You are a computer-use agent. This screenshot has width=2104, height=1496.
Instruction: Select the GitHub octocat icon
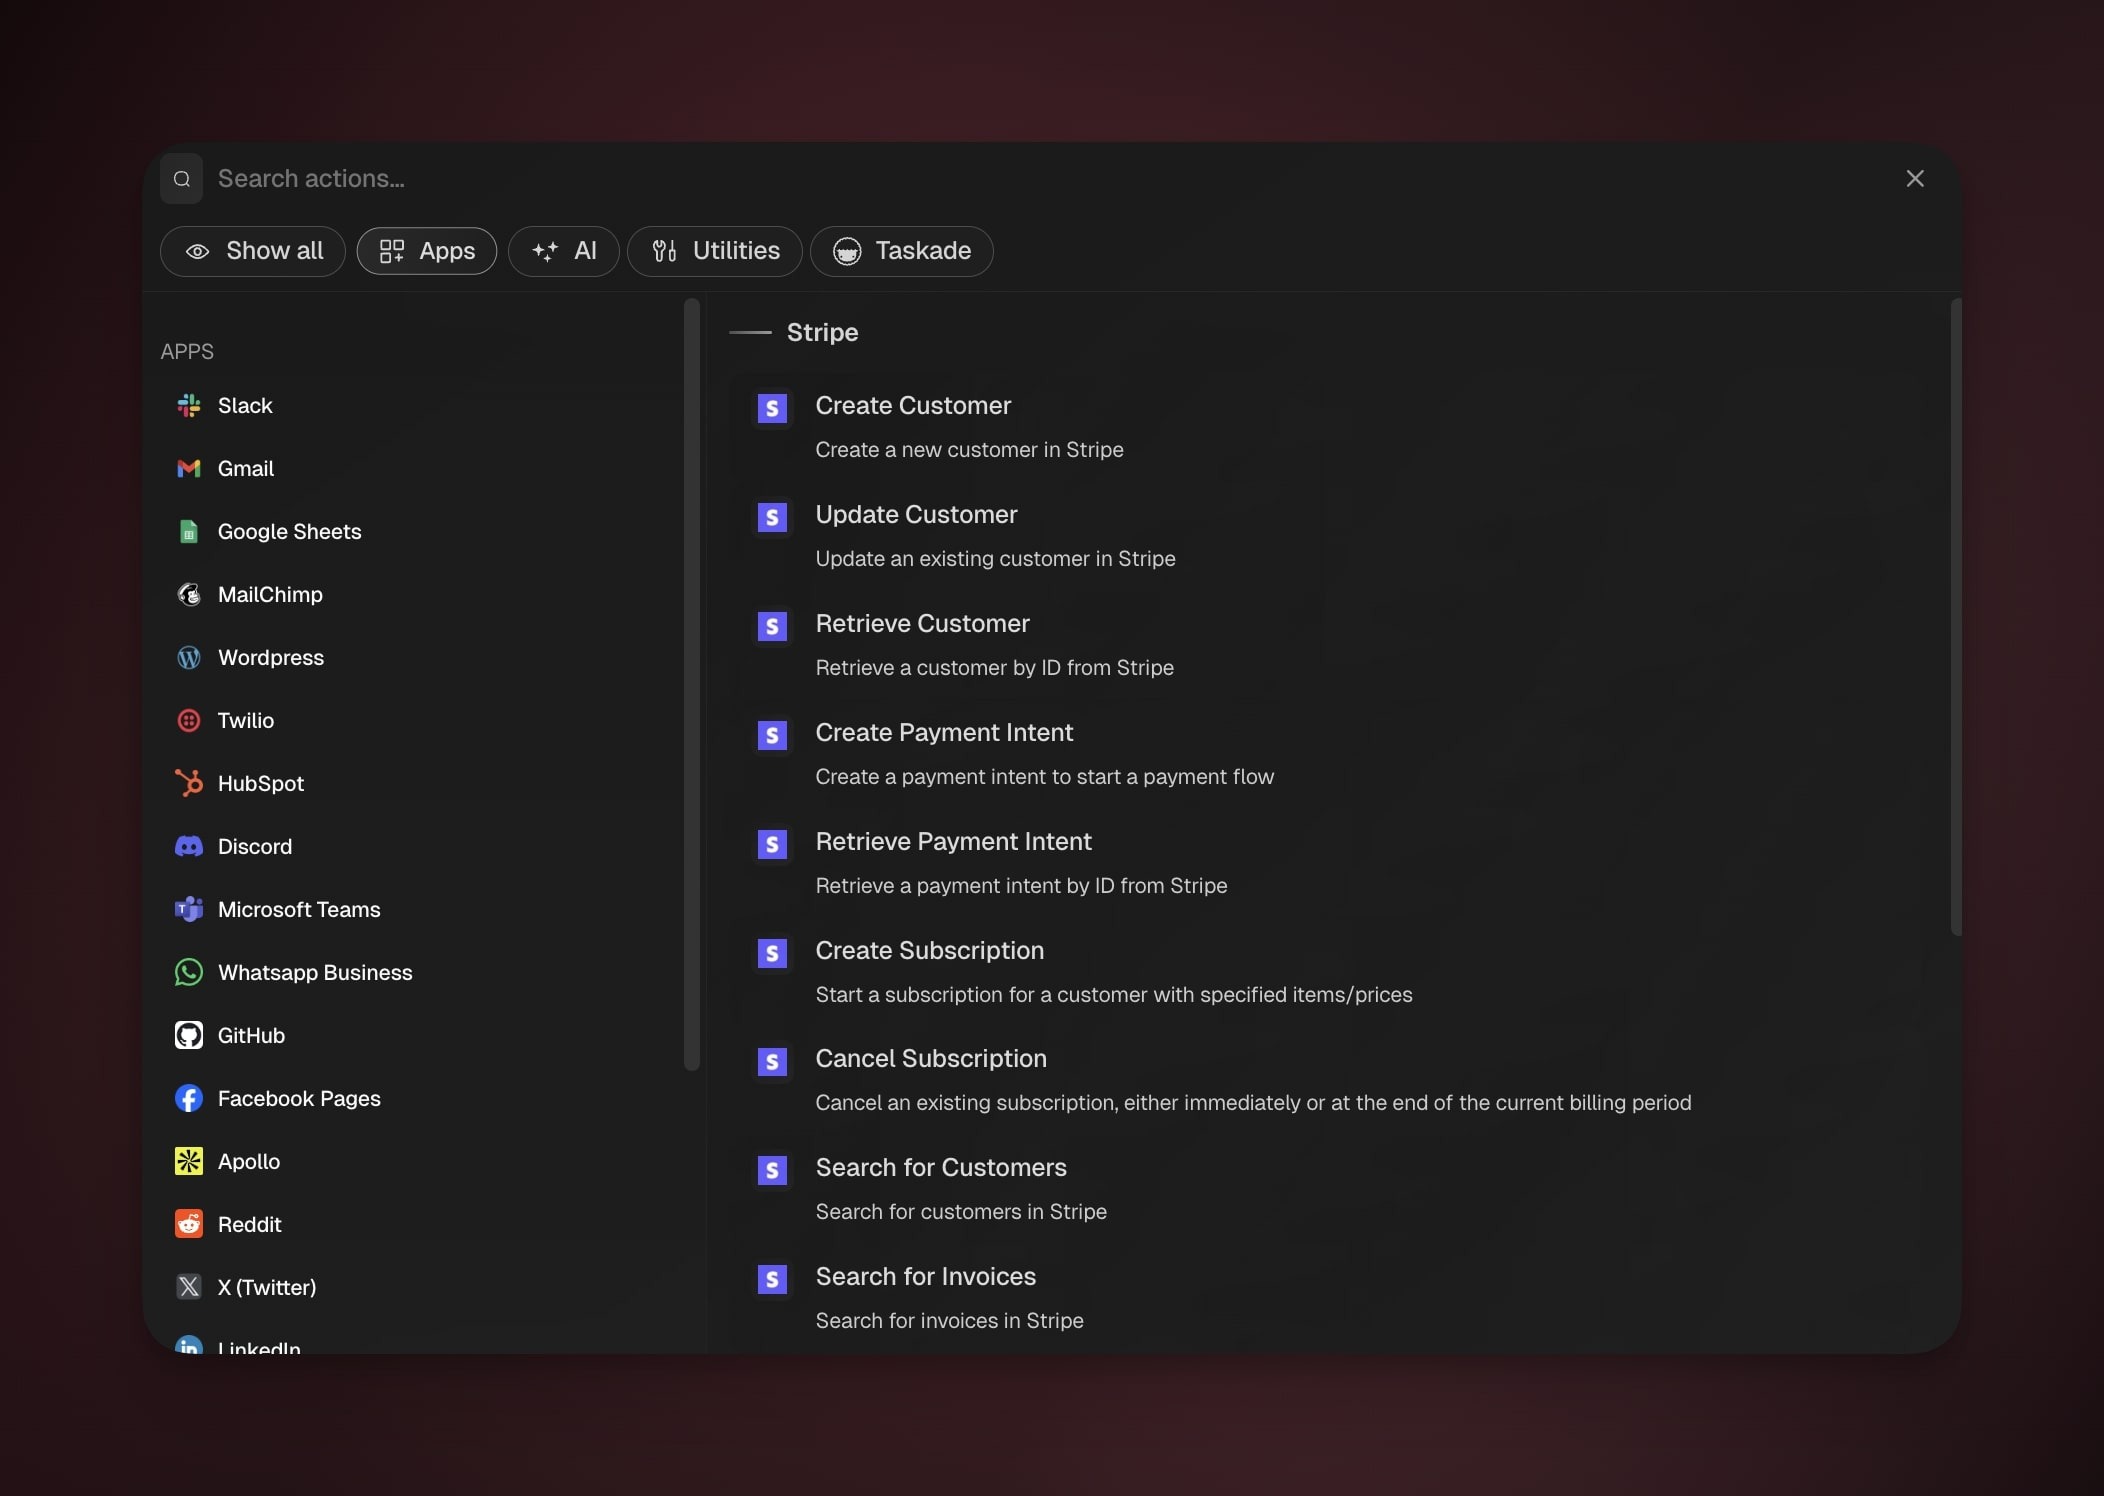click(x=188, y=1035)
